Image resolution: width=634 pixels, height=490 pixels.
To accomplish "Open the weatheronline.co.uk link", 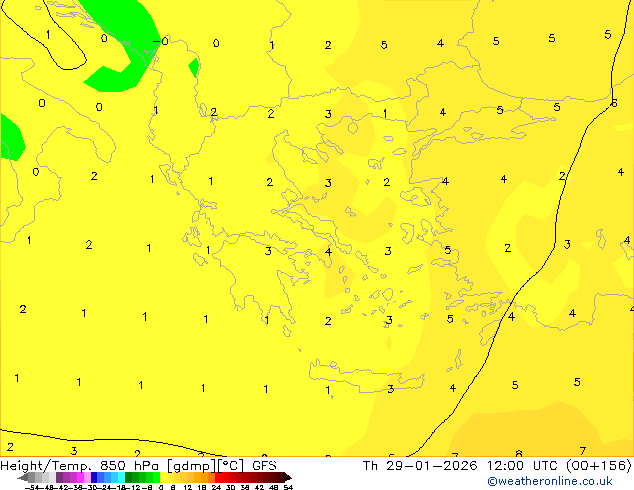I will pyautogui.click(x=550, y=481).
